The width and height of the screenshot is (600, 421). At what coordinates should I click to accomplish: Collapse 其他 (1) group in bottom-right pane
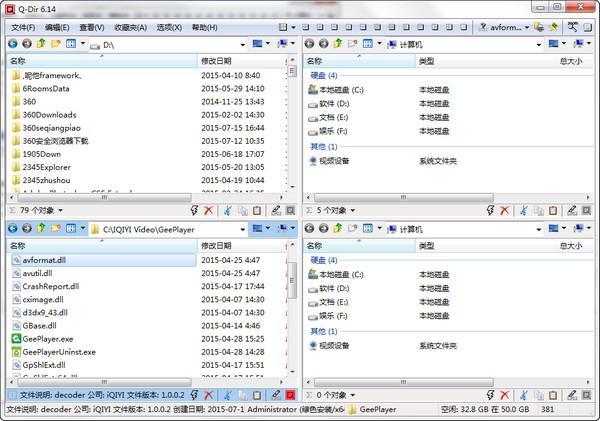(323, 331)
